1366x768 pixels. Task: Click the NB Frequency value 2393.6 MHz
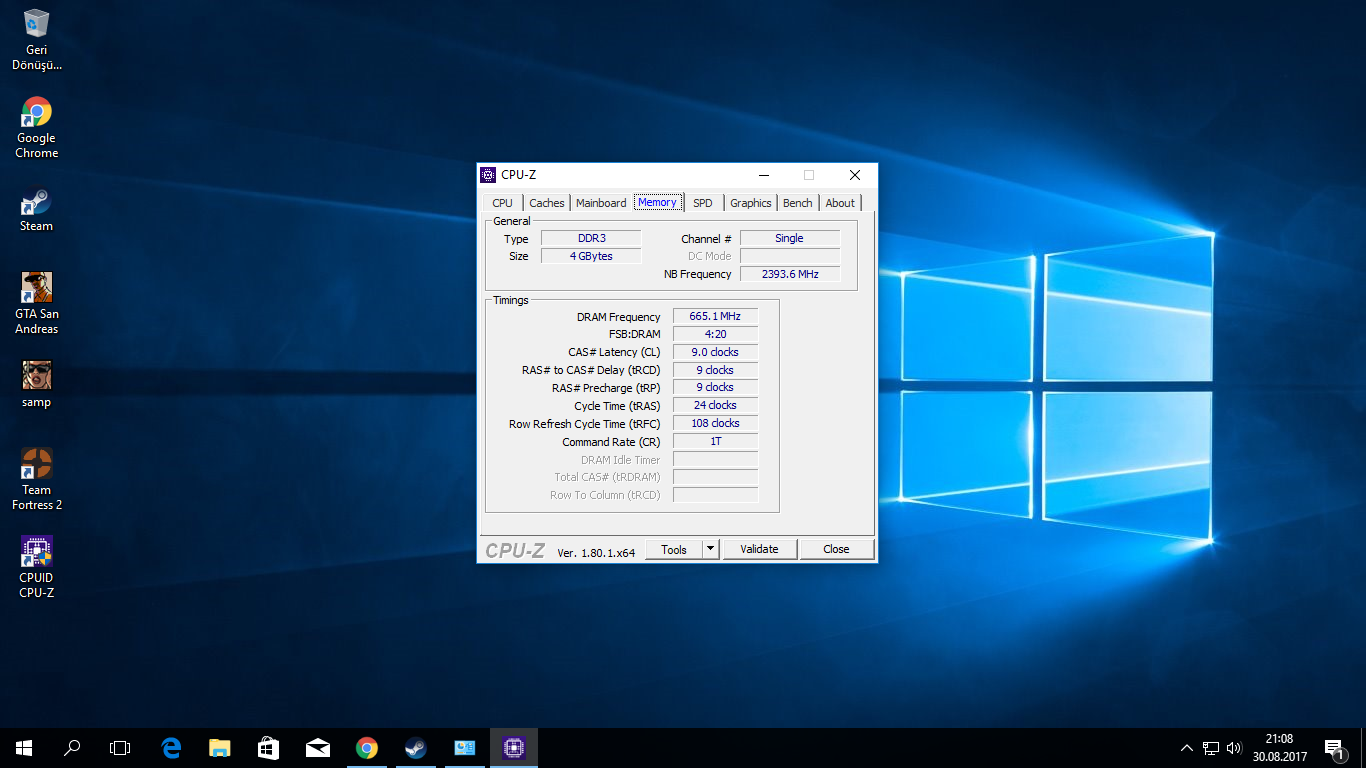pyautogui.click(x=790, y=274)
